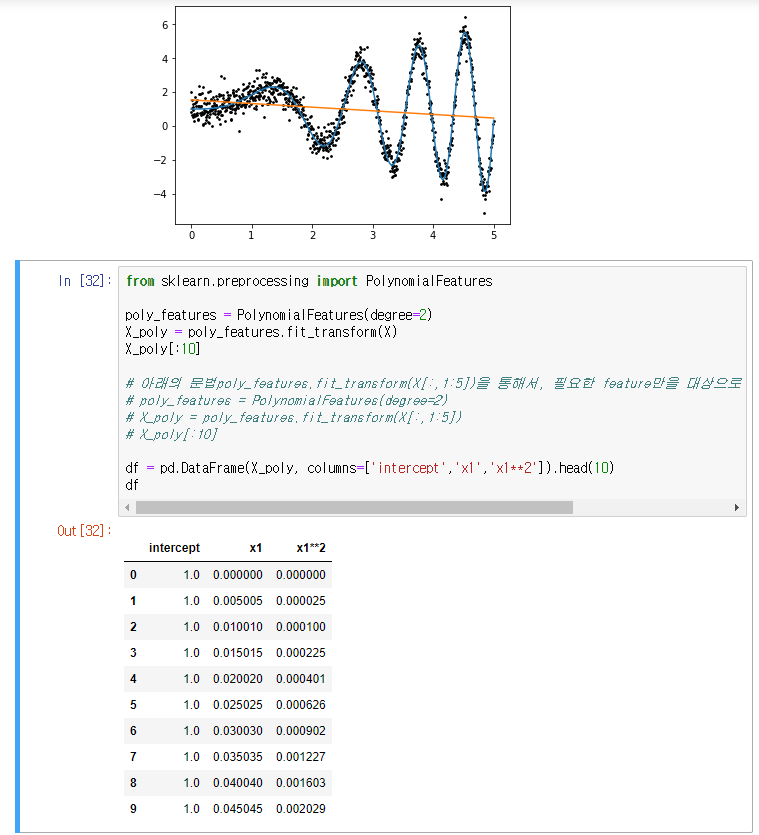This screenshot has height=835, width=759.
Task: Click the scatter plot output image
Action: pos(332,122)
